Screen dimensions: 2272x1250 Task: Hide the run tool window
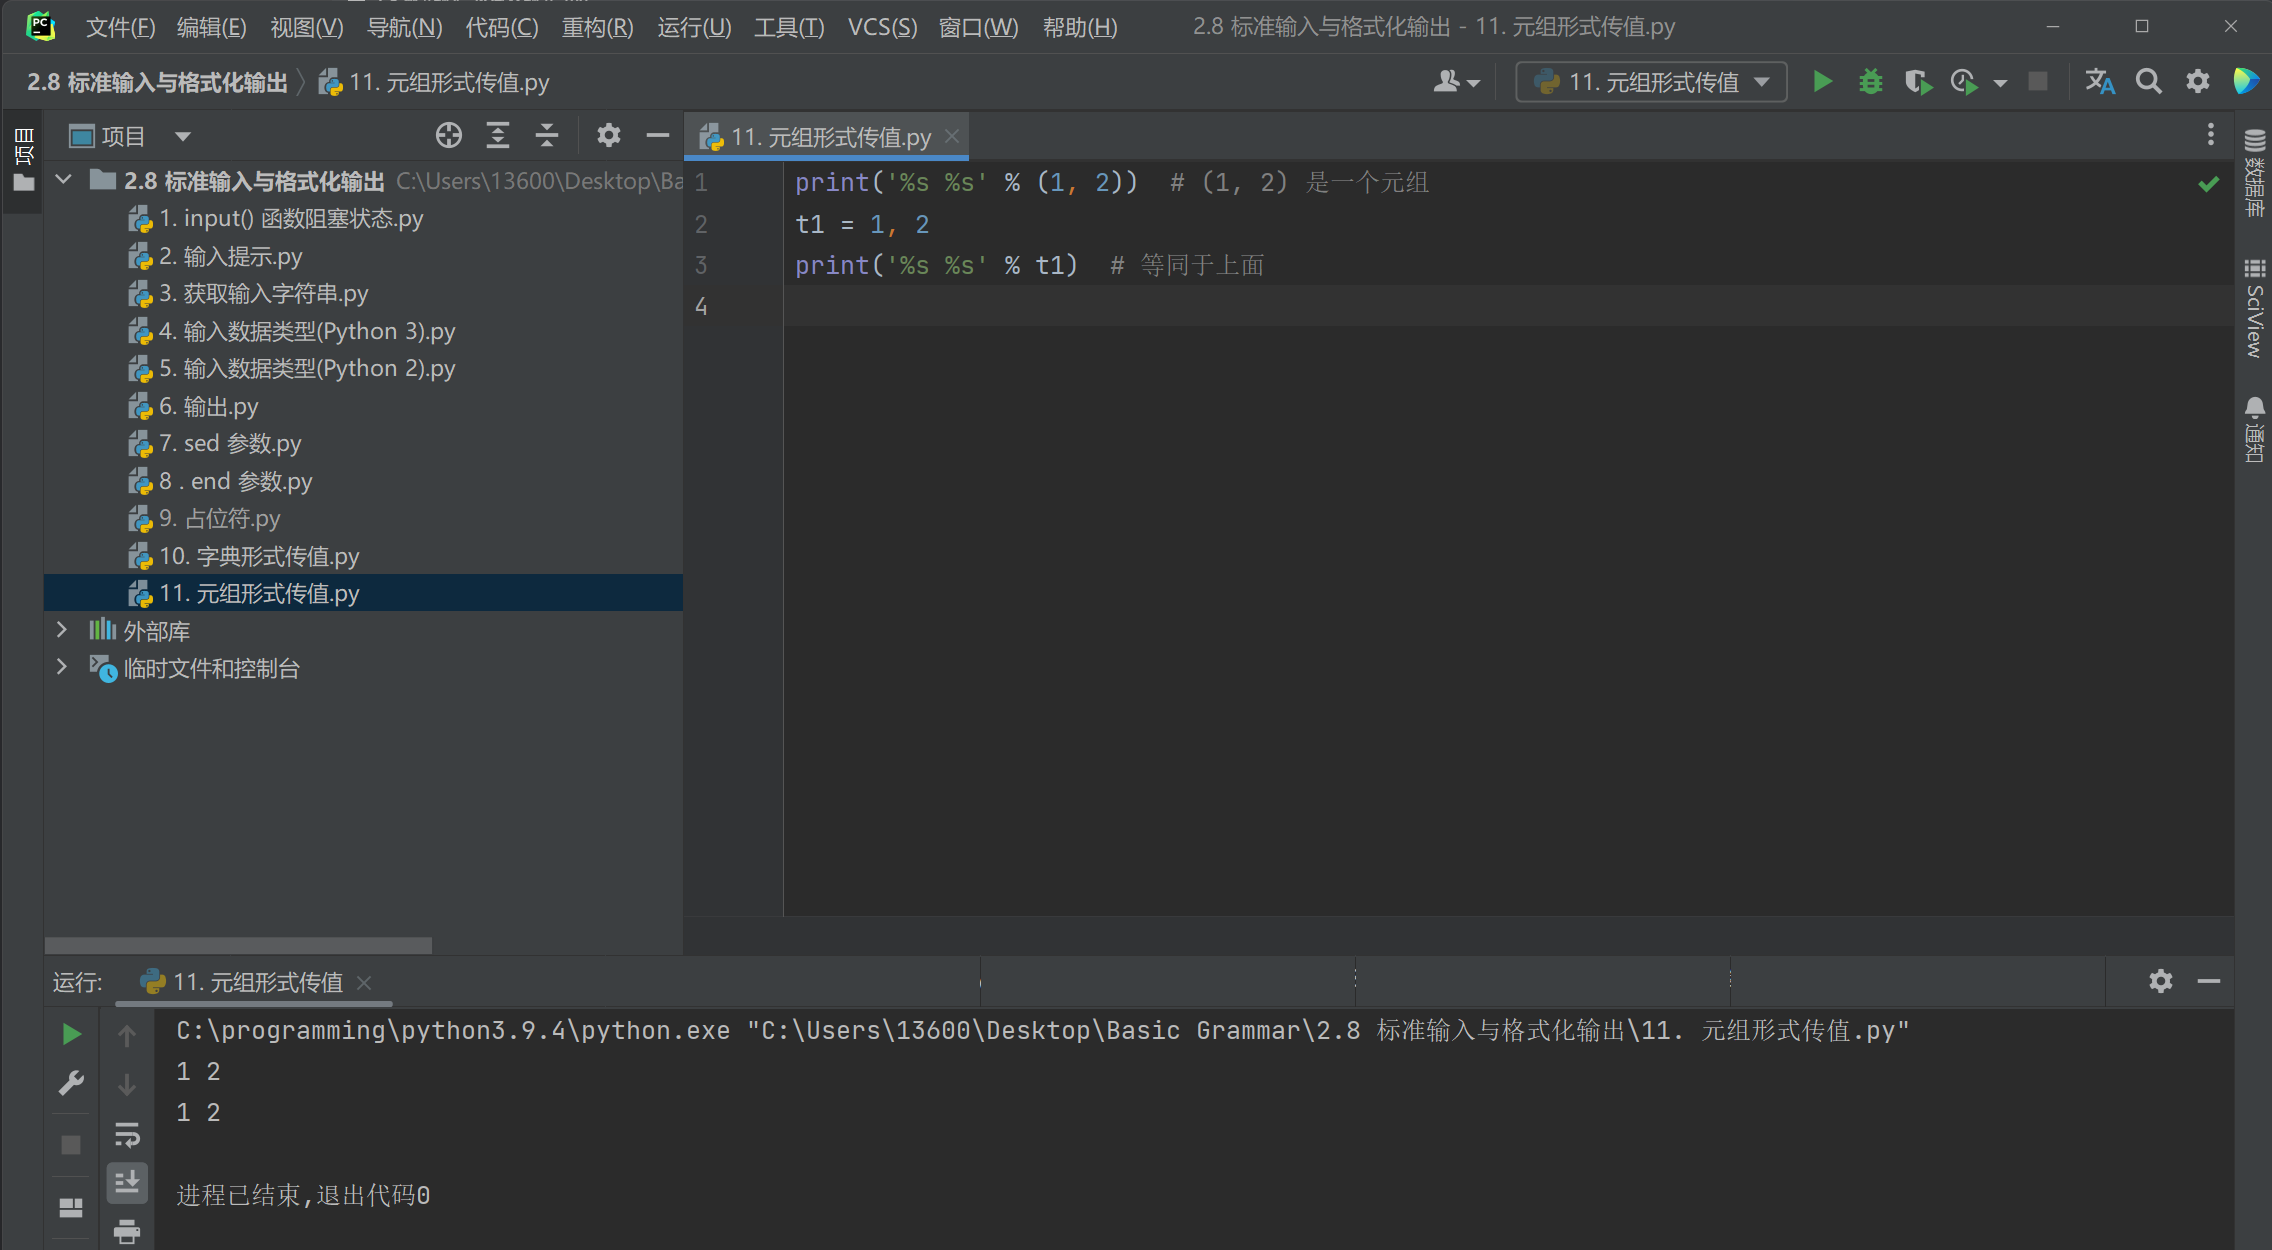pyautogui.click(x=2209, y=981)
